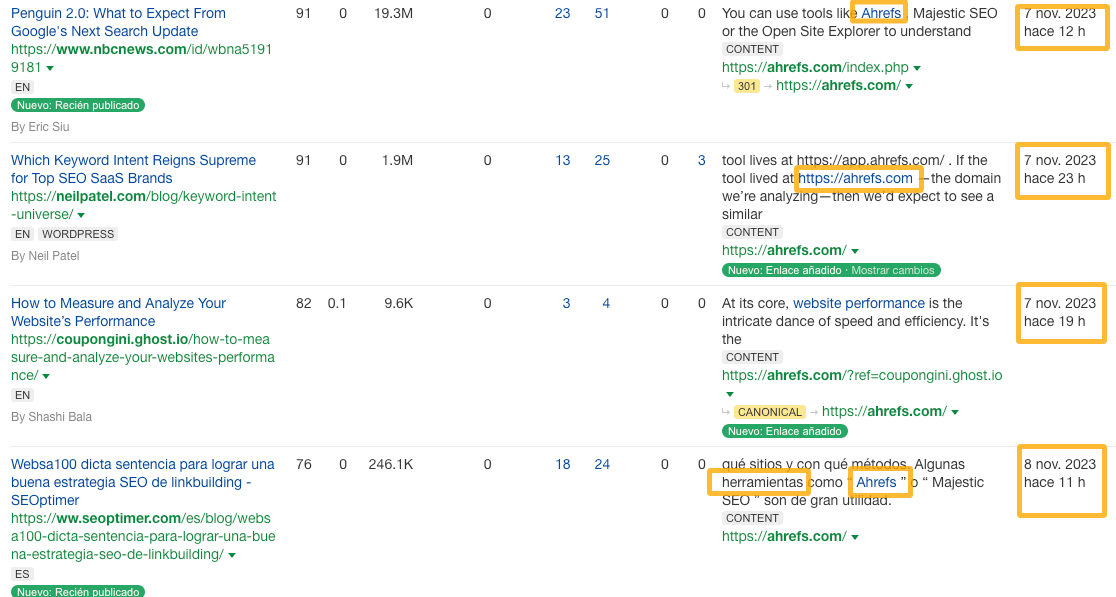The width and height of the screenshot is (1116, 597).
Task: Click the CANONICAL badge
Action: click(x=769, y=412)
